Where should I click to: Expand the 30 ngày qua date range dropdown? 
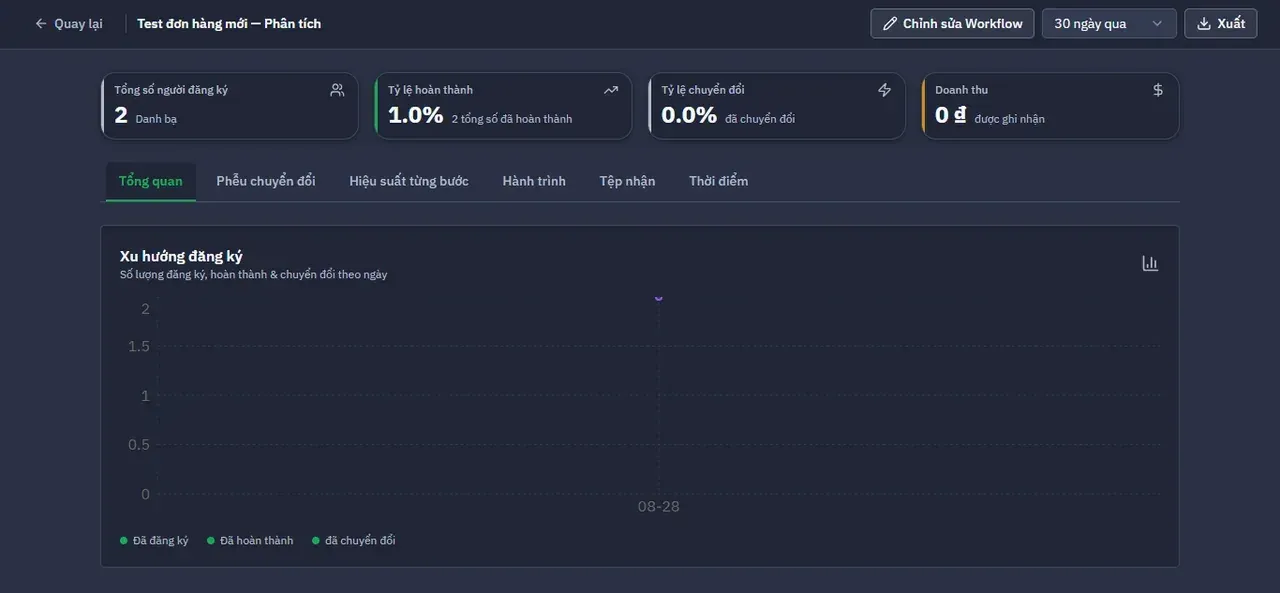[1109, 23]
